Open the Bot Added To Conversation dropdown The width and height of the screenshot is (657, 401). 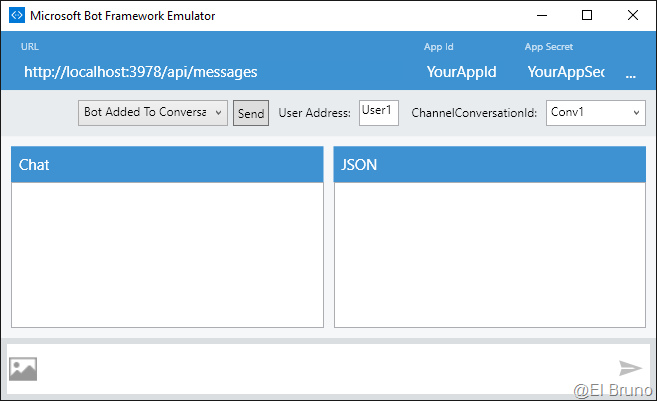point(153,113)
